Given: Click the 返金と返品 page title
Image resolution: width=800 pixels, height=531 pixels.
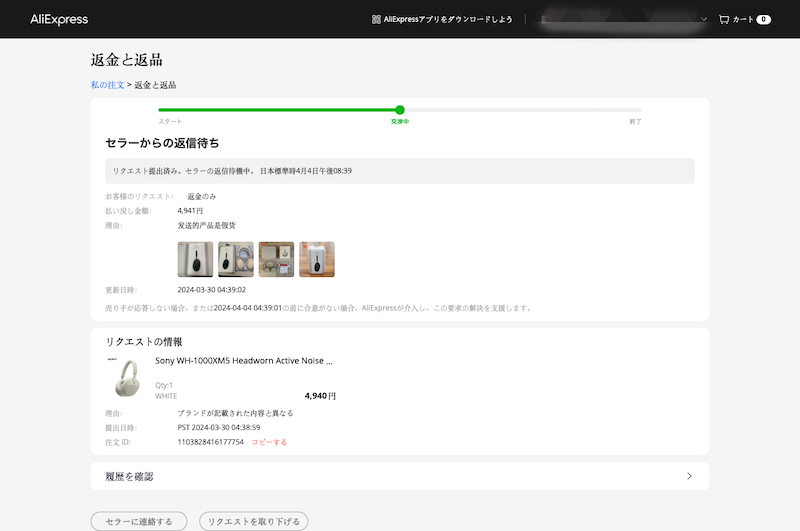Looking at the screenshot, I should click(x=127, y=60).
